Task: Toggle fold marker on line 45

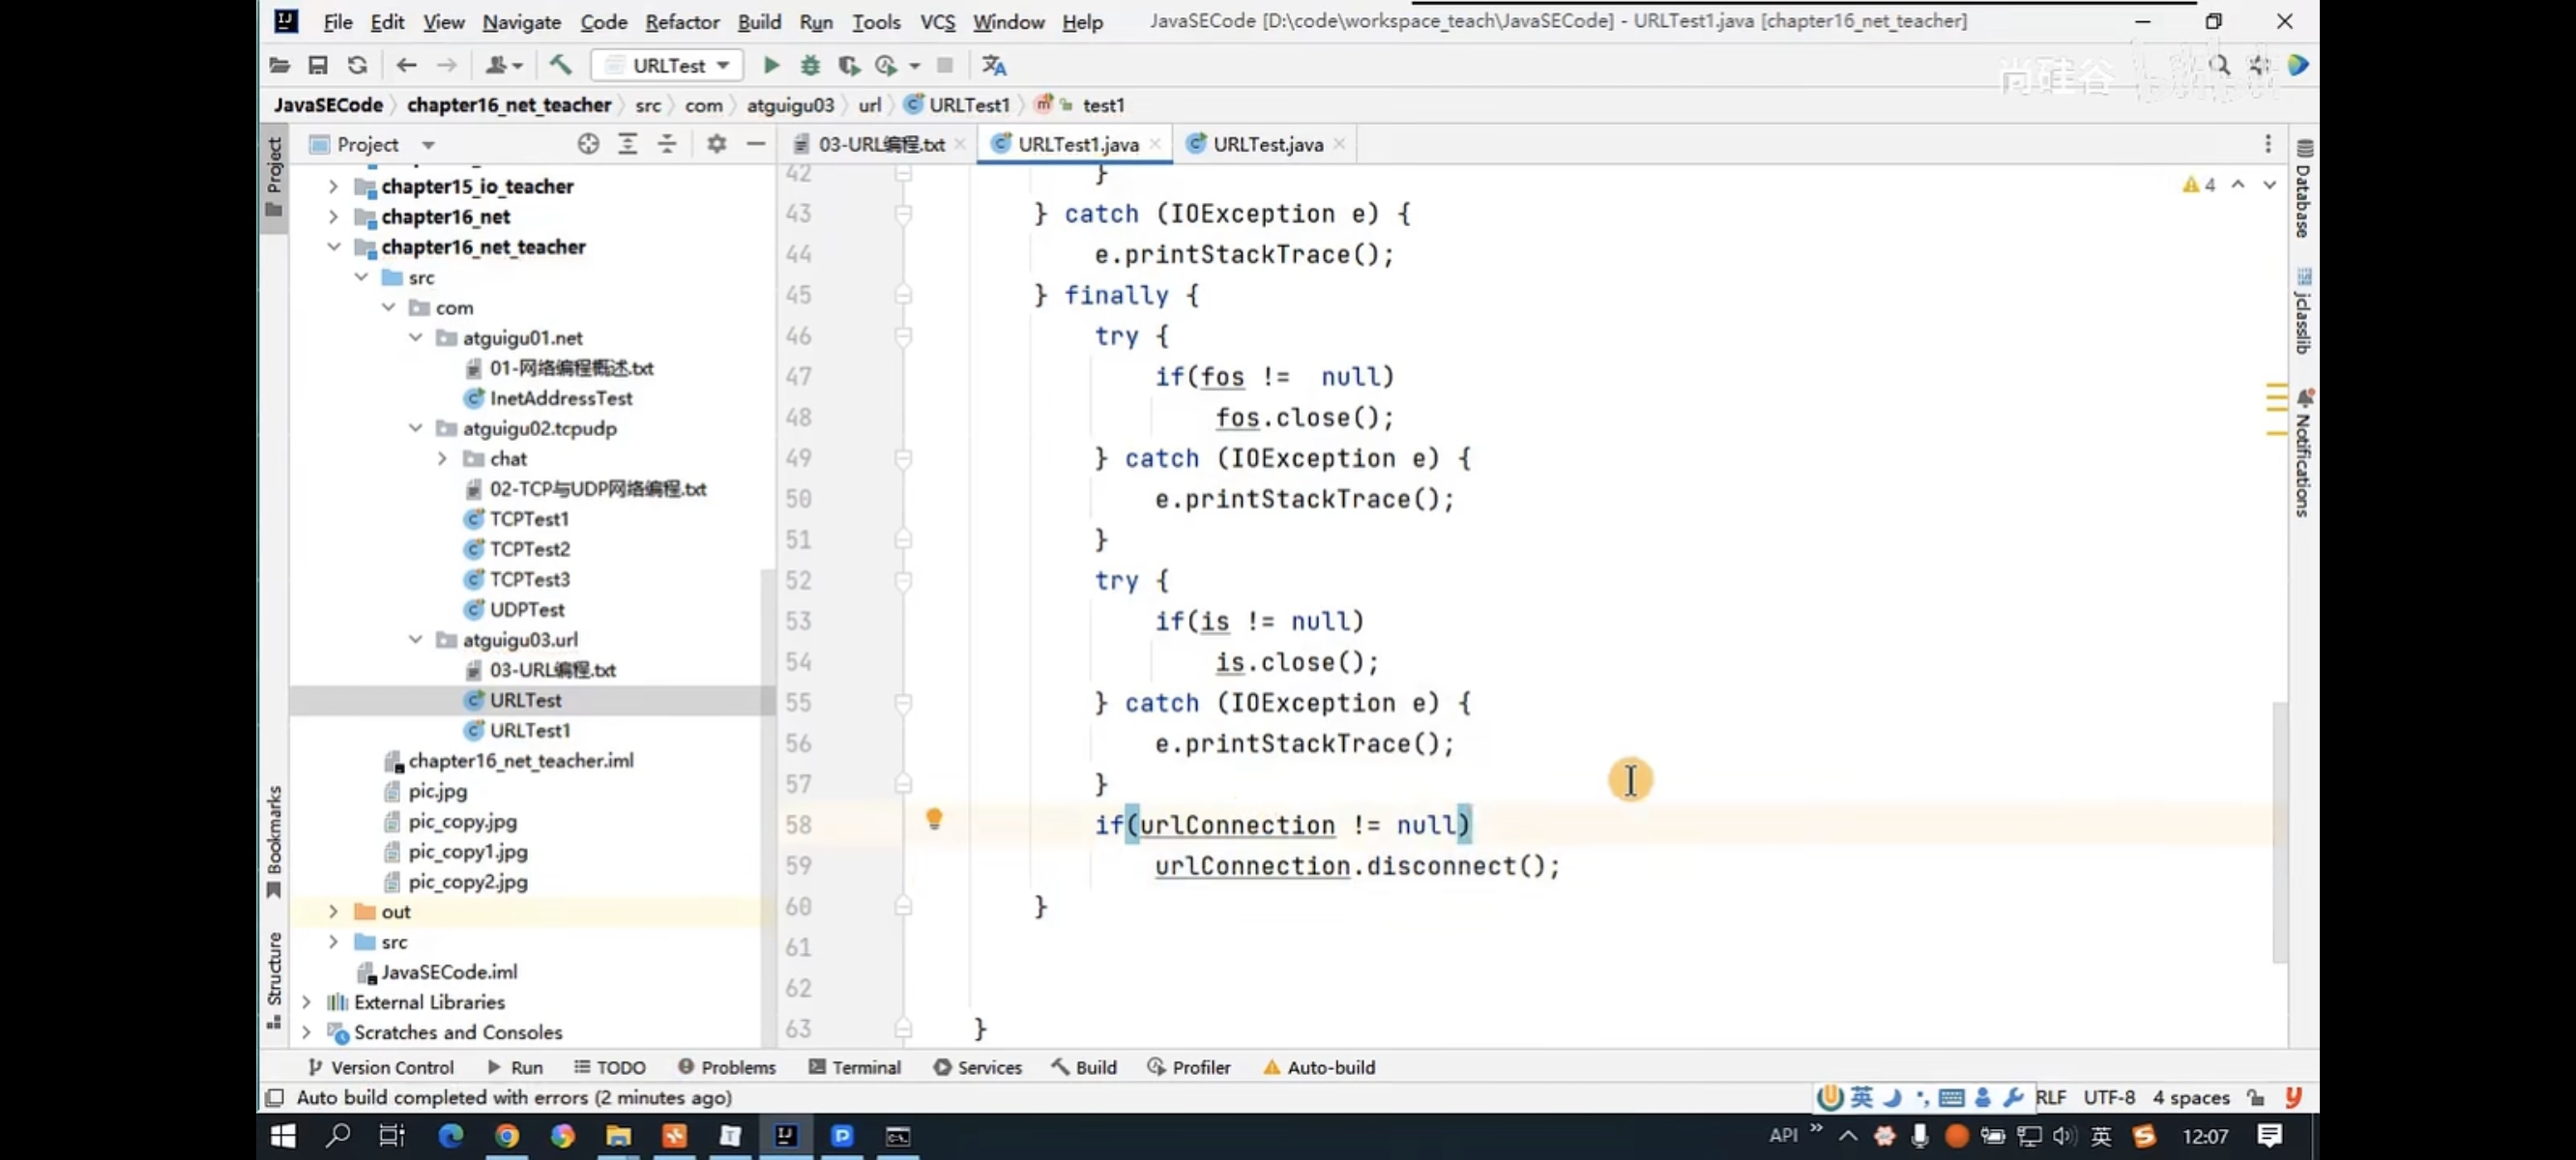Action: pos(903,295)
